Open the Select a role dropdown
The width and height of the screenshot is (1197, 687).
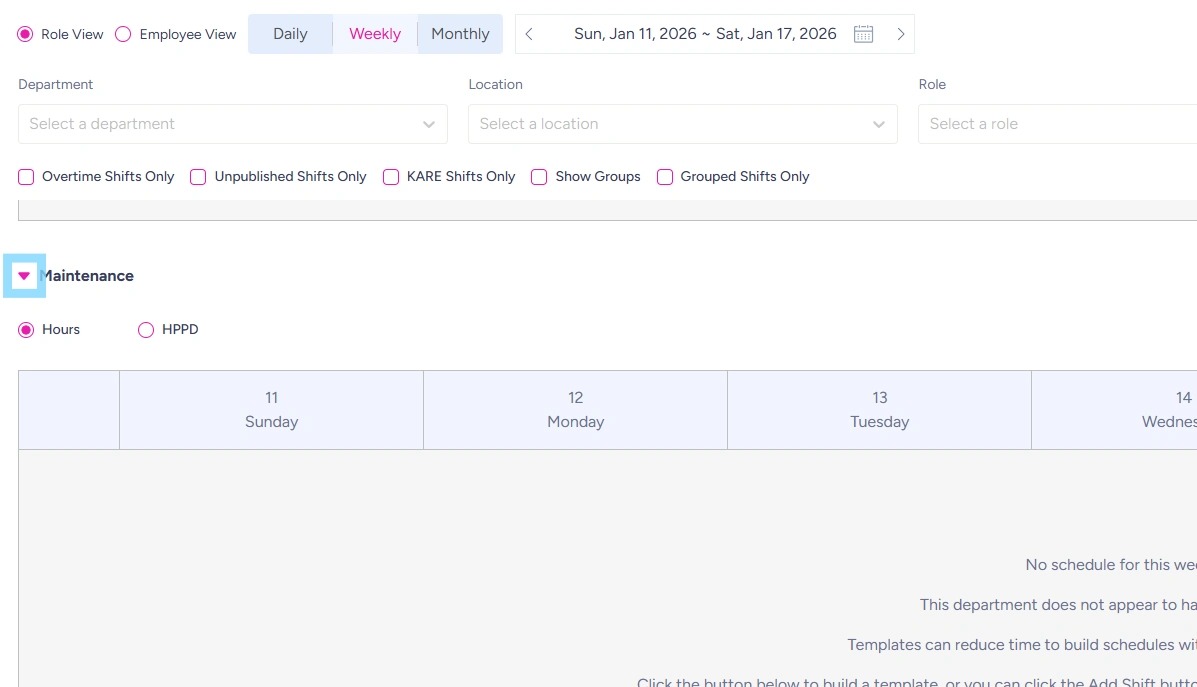coord(1057,124)
